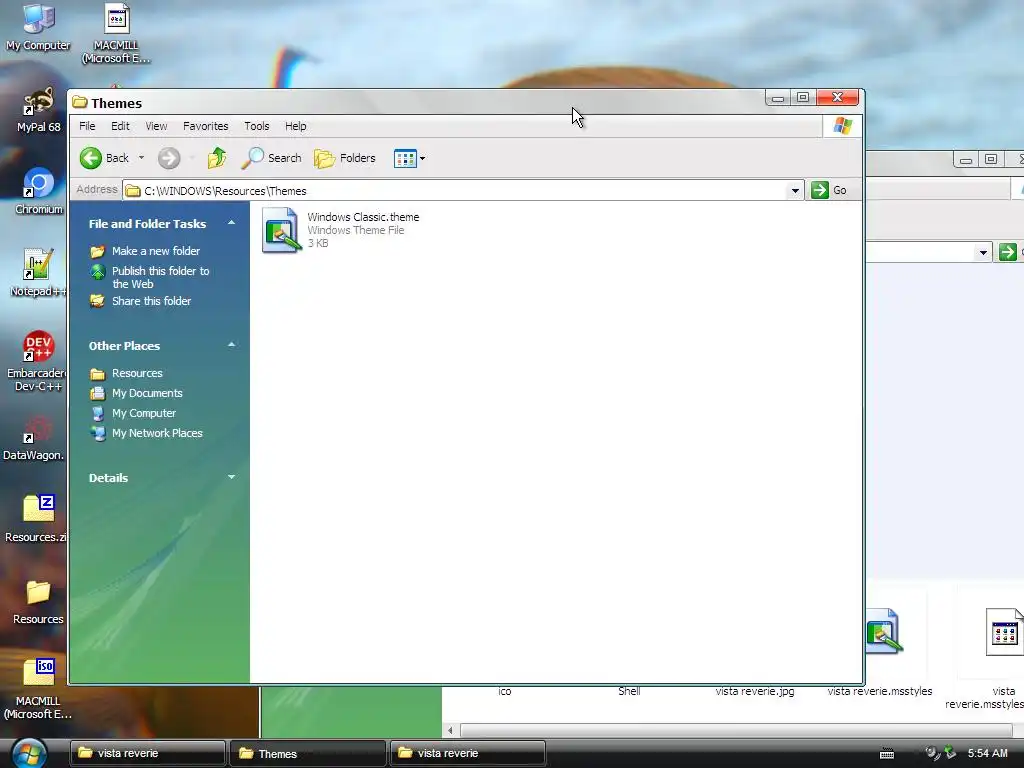Screen dimensions: 1024x768
Task: Click the 5:54 AM clock
Action: [x=987, y=753]
